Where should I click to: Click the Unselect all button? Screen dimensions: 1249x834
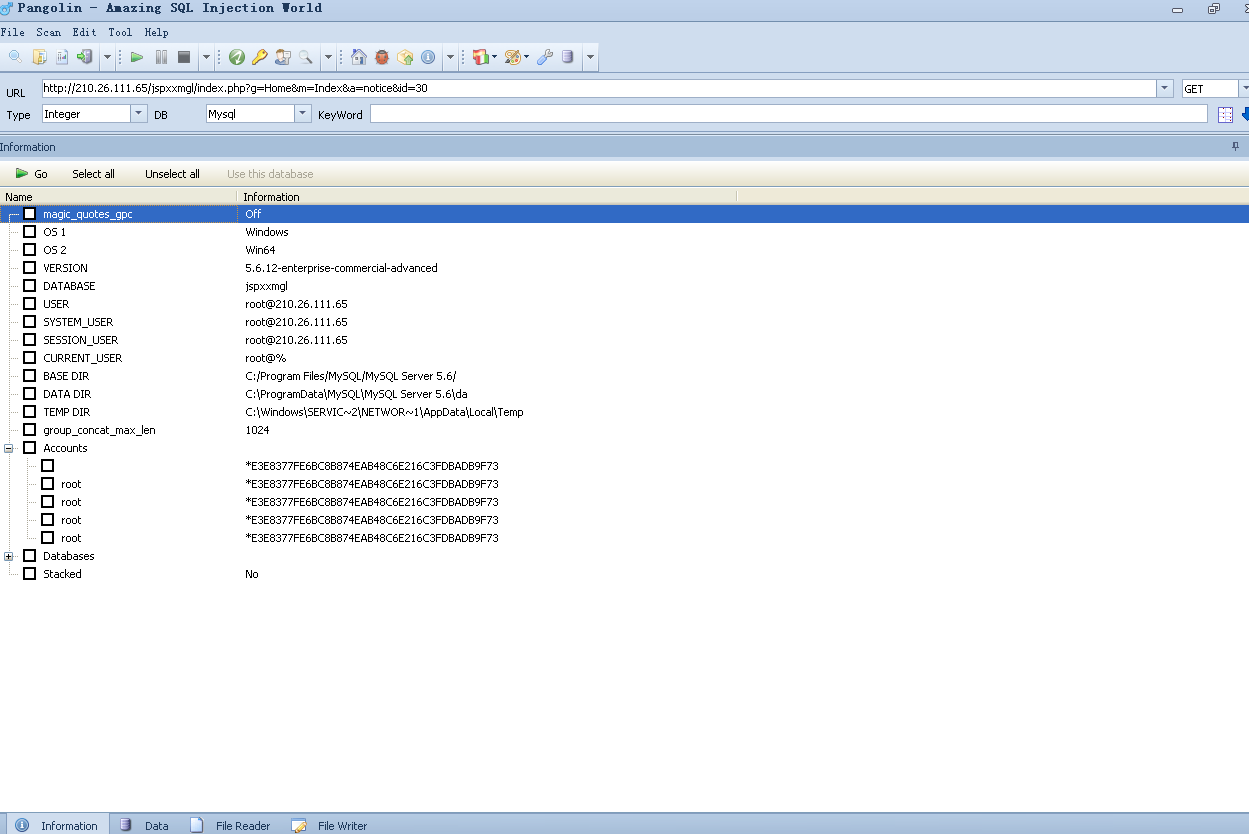[x=172, y=174]
